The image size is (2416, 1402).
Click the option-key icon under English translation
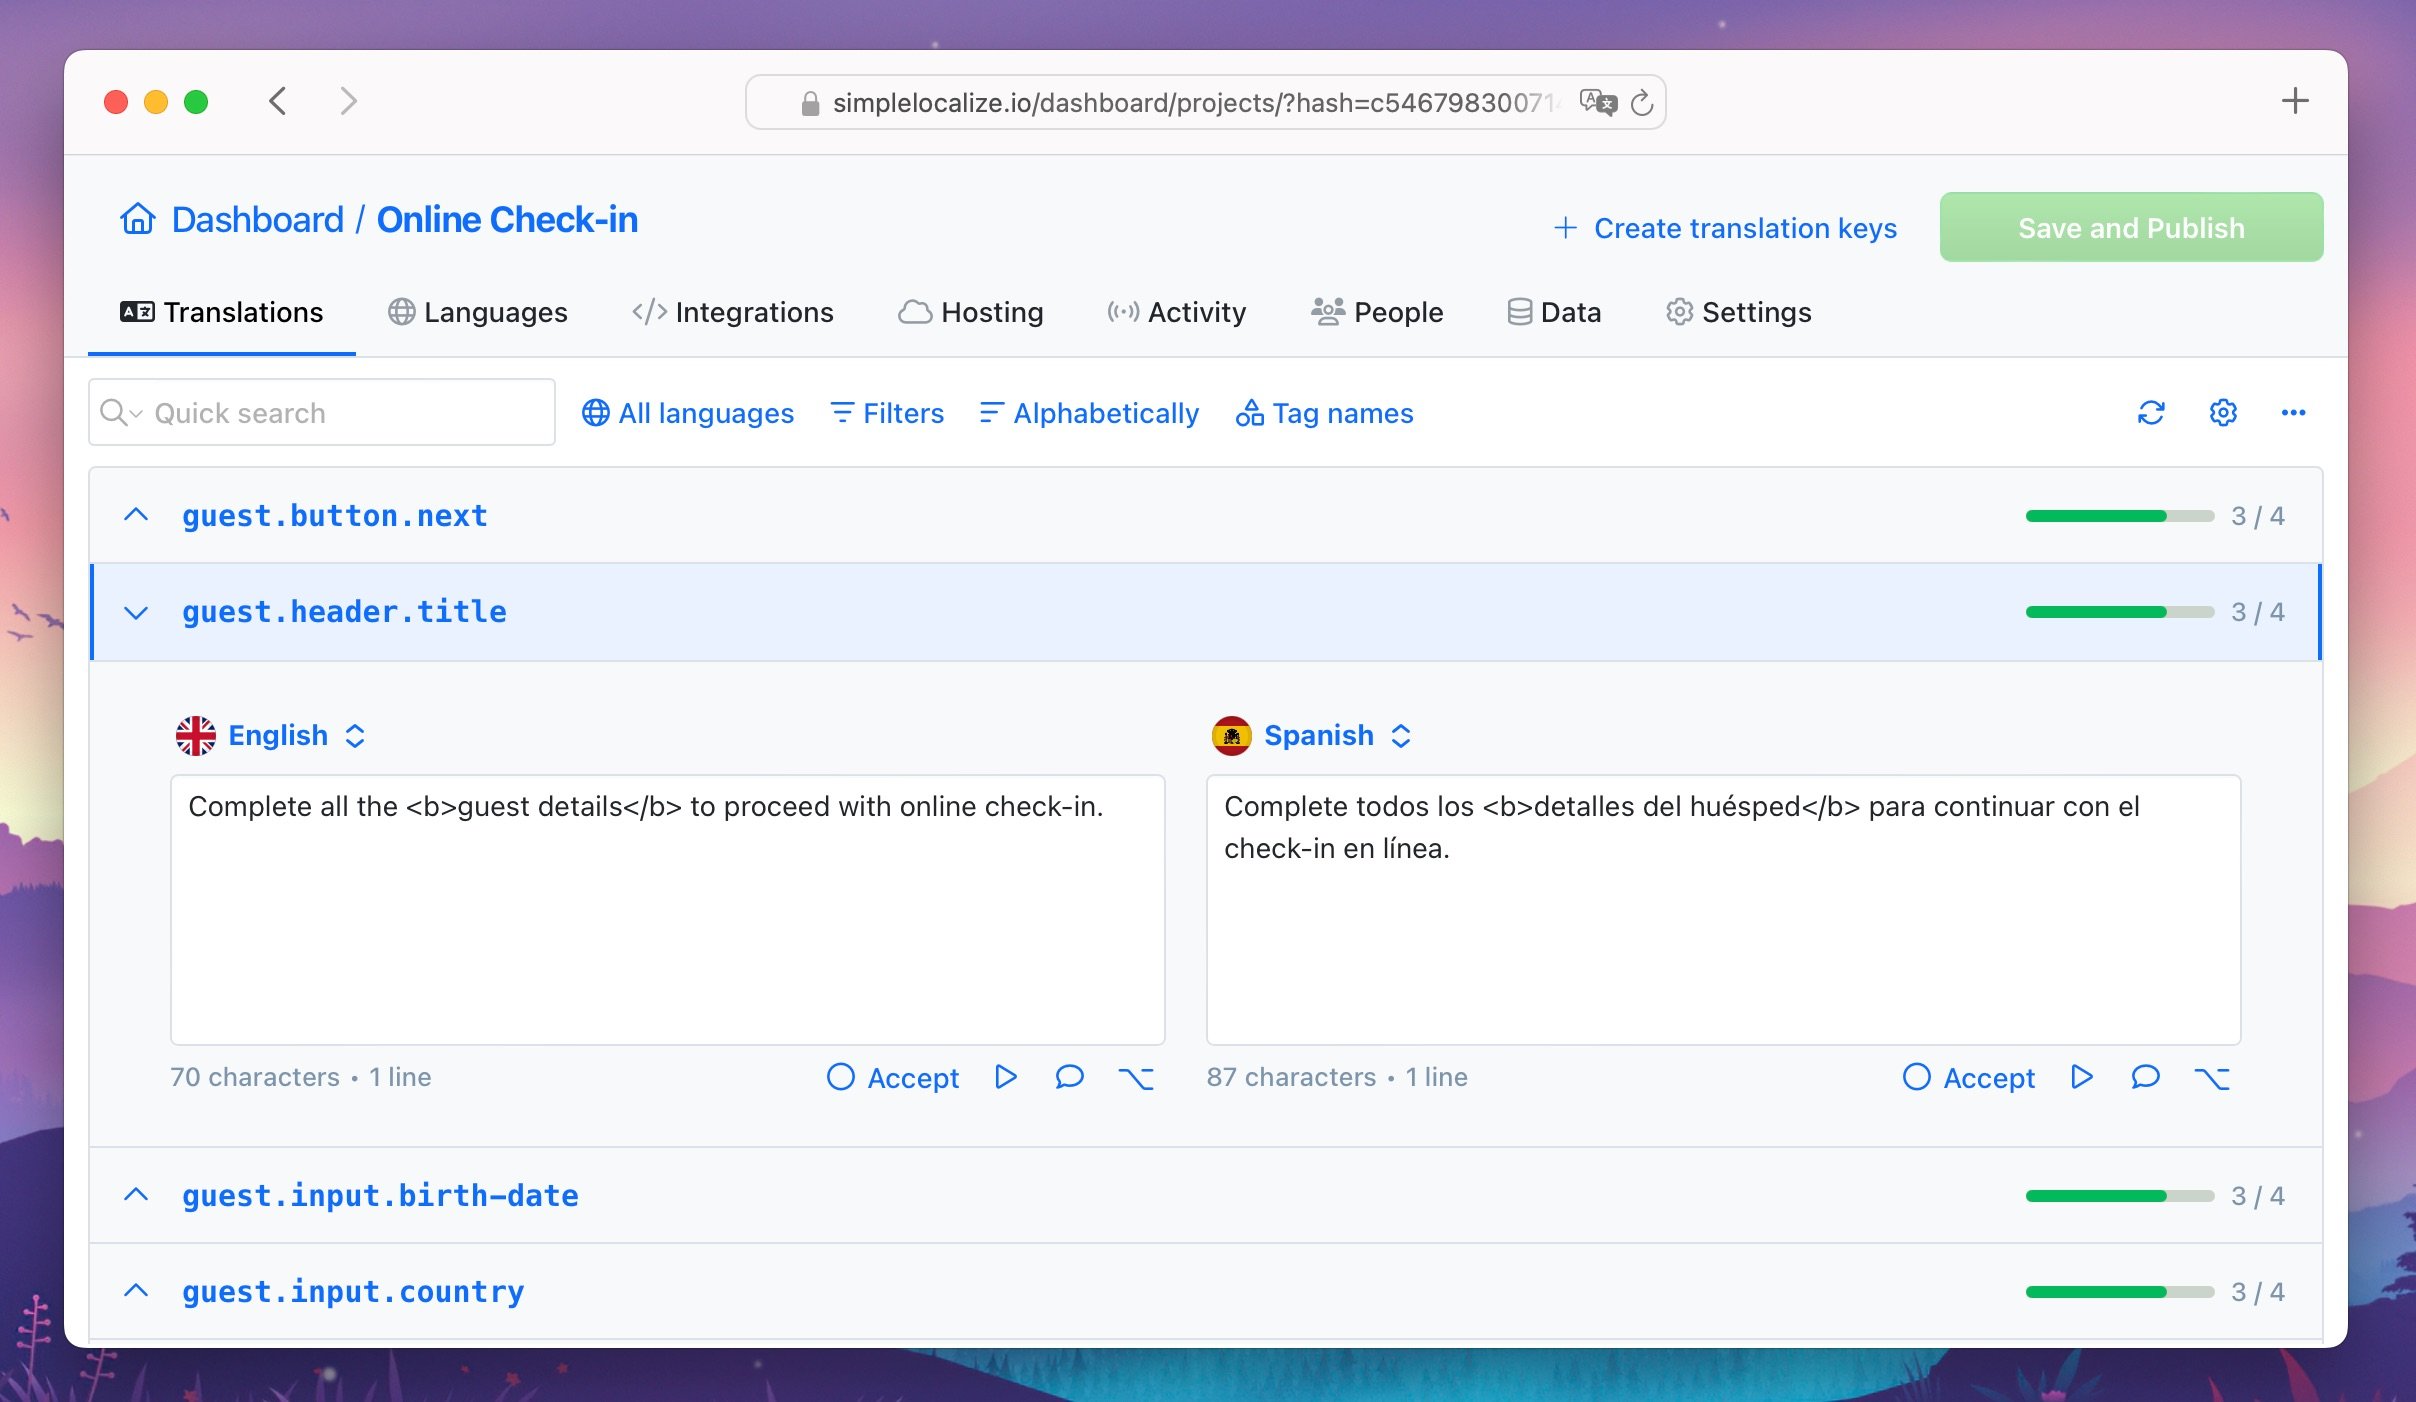click(1136, 1077)
